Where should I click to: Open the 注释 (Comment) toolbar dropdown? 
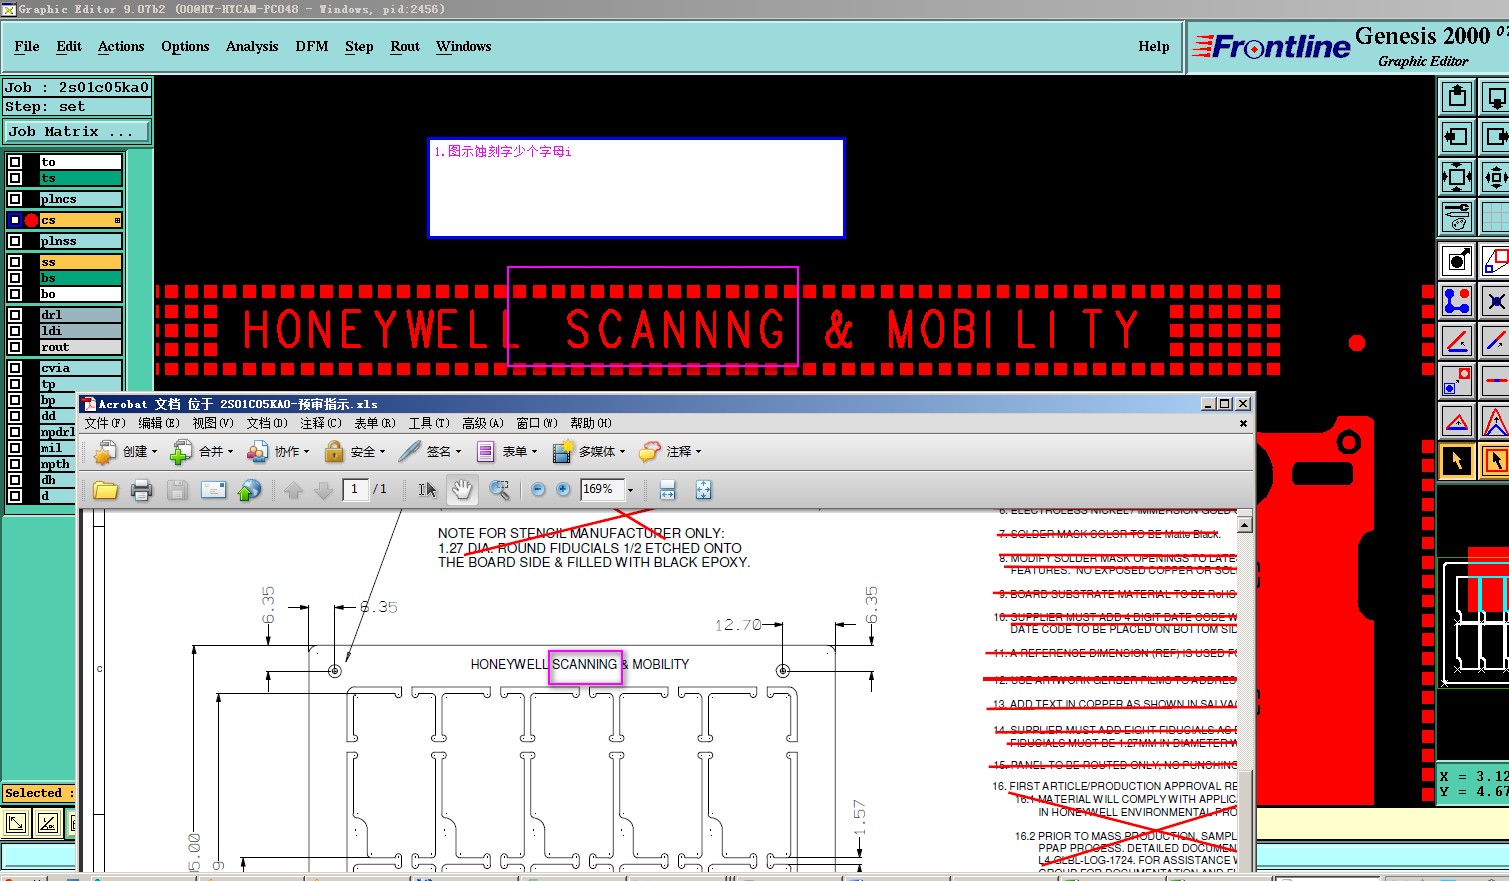(671, 452)
